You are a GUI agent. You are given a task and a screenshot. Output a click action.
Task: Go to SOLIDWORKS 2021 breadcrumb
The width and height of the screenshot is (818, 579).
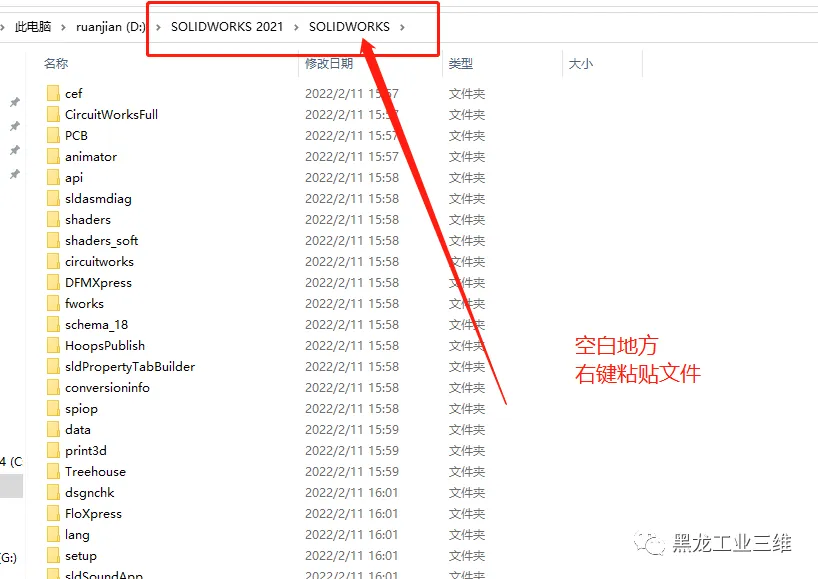click(x=227, y=27)
